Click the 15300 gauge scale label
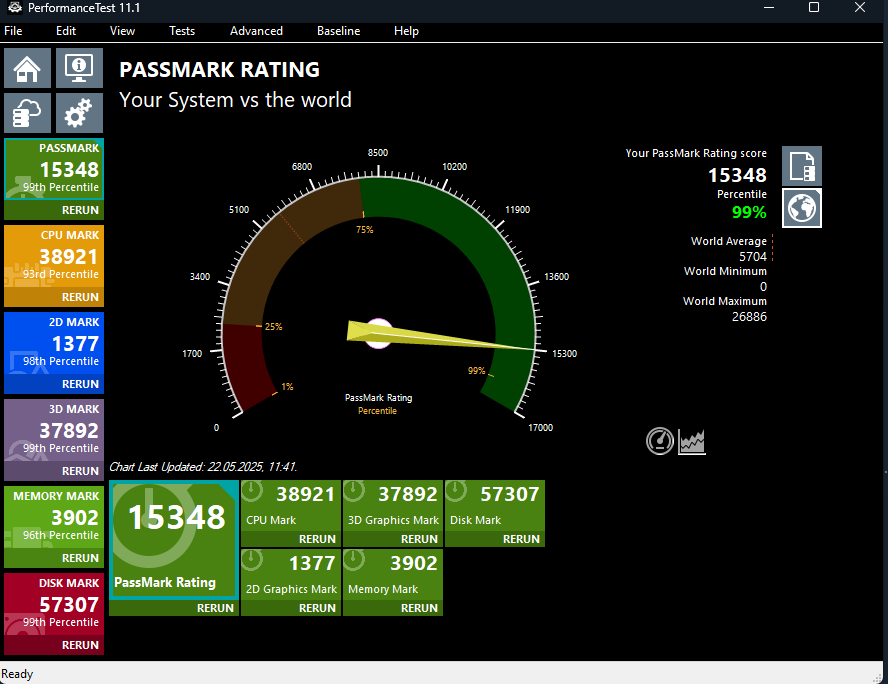Viewport: 888px width, 684px height. click(x=564, y=353)
